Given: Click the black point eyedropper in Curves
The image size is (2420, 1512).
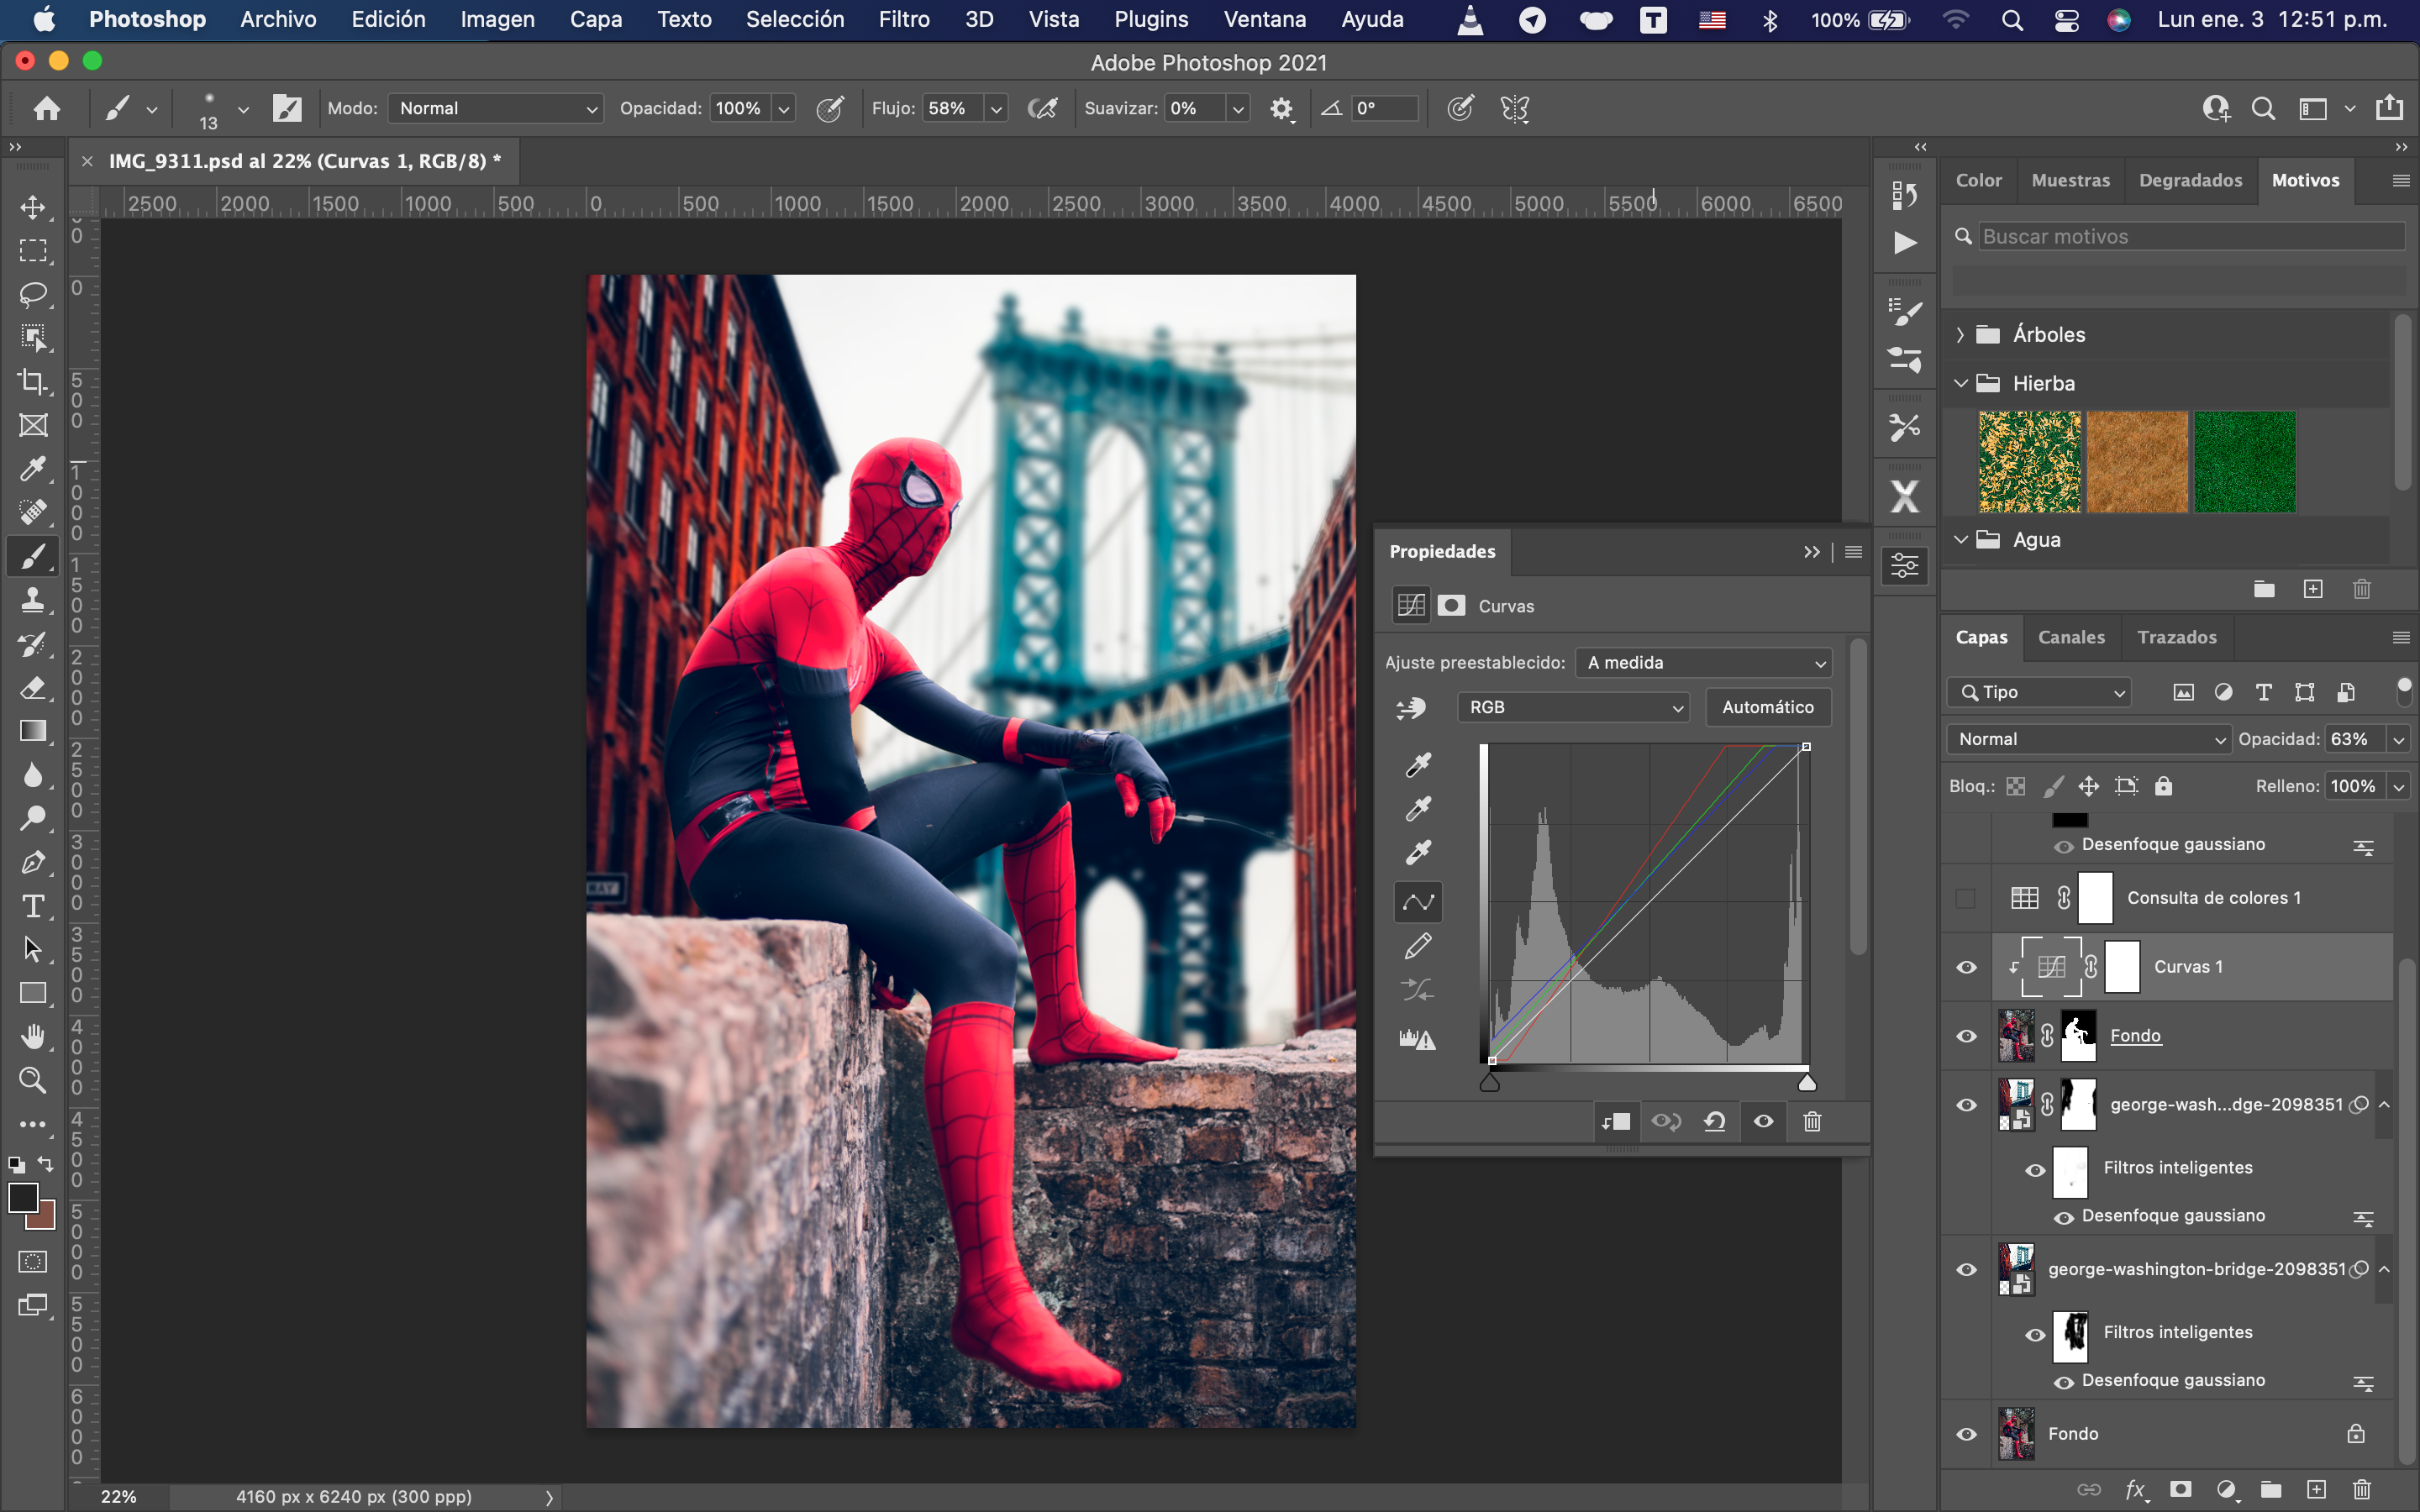Looking at the screenshot, I should (1418, 765).
